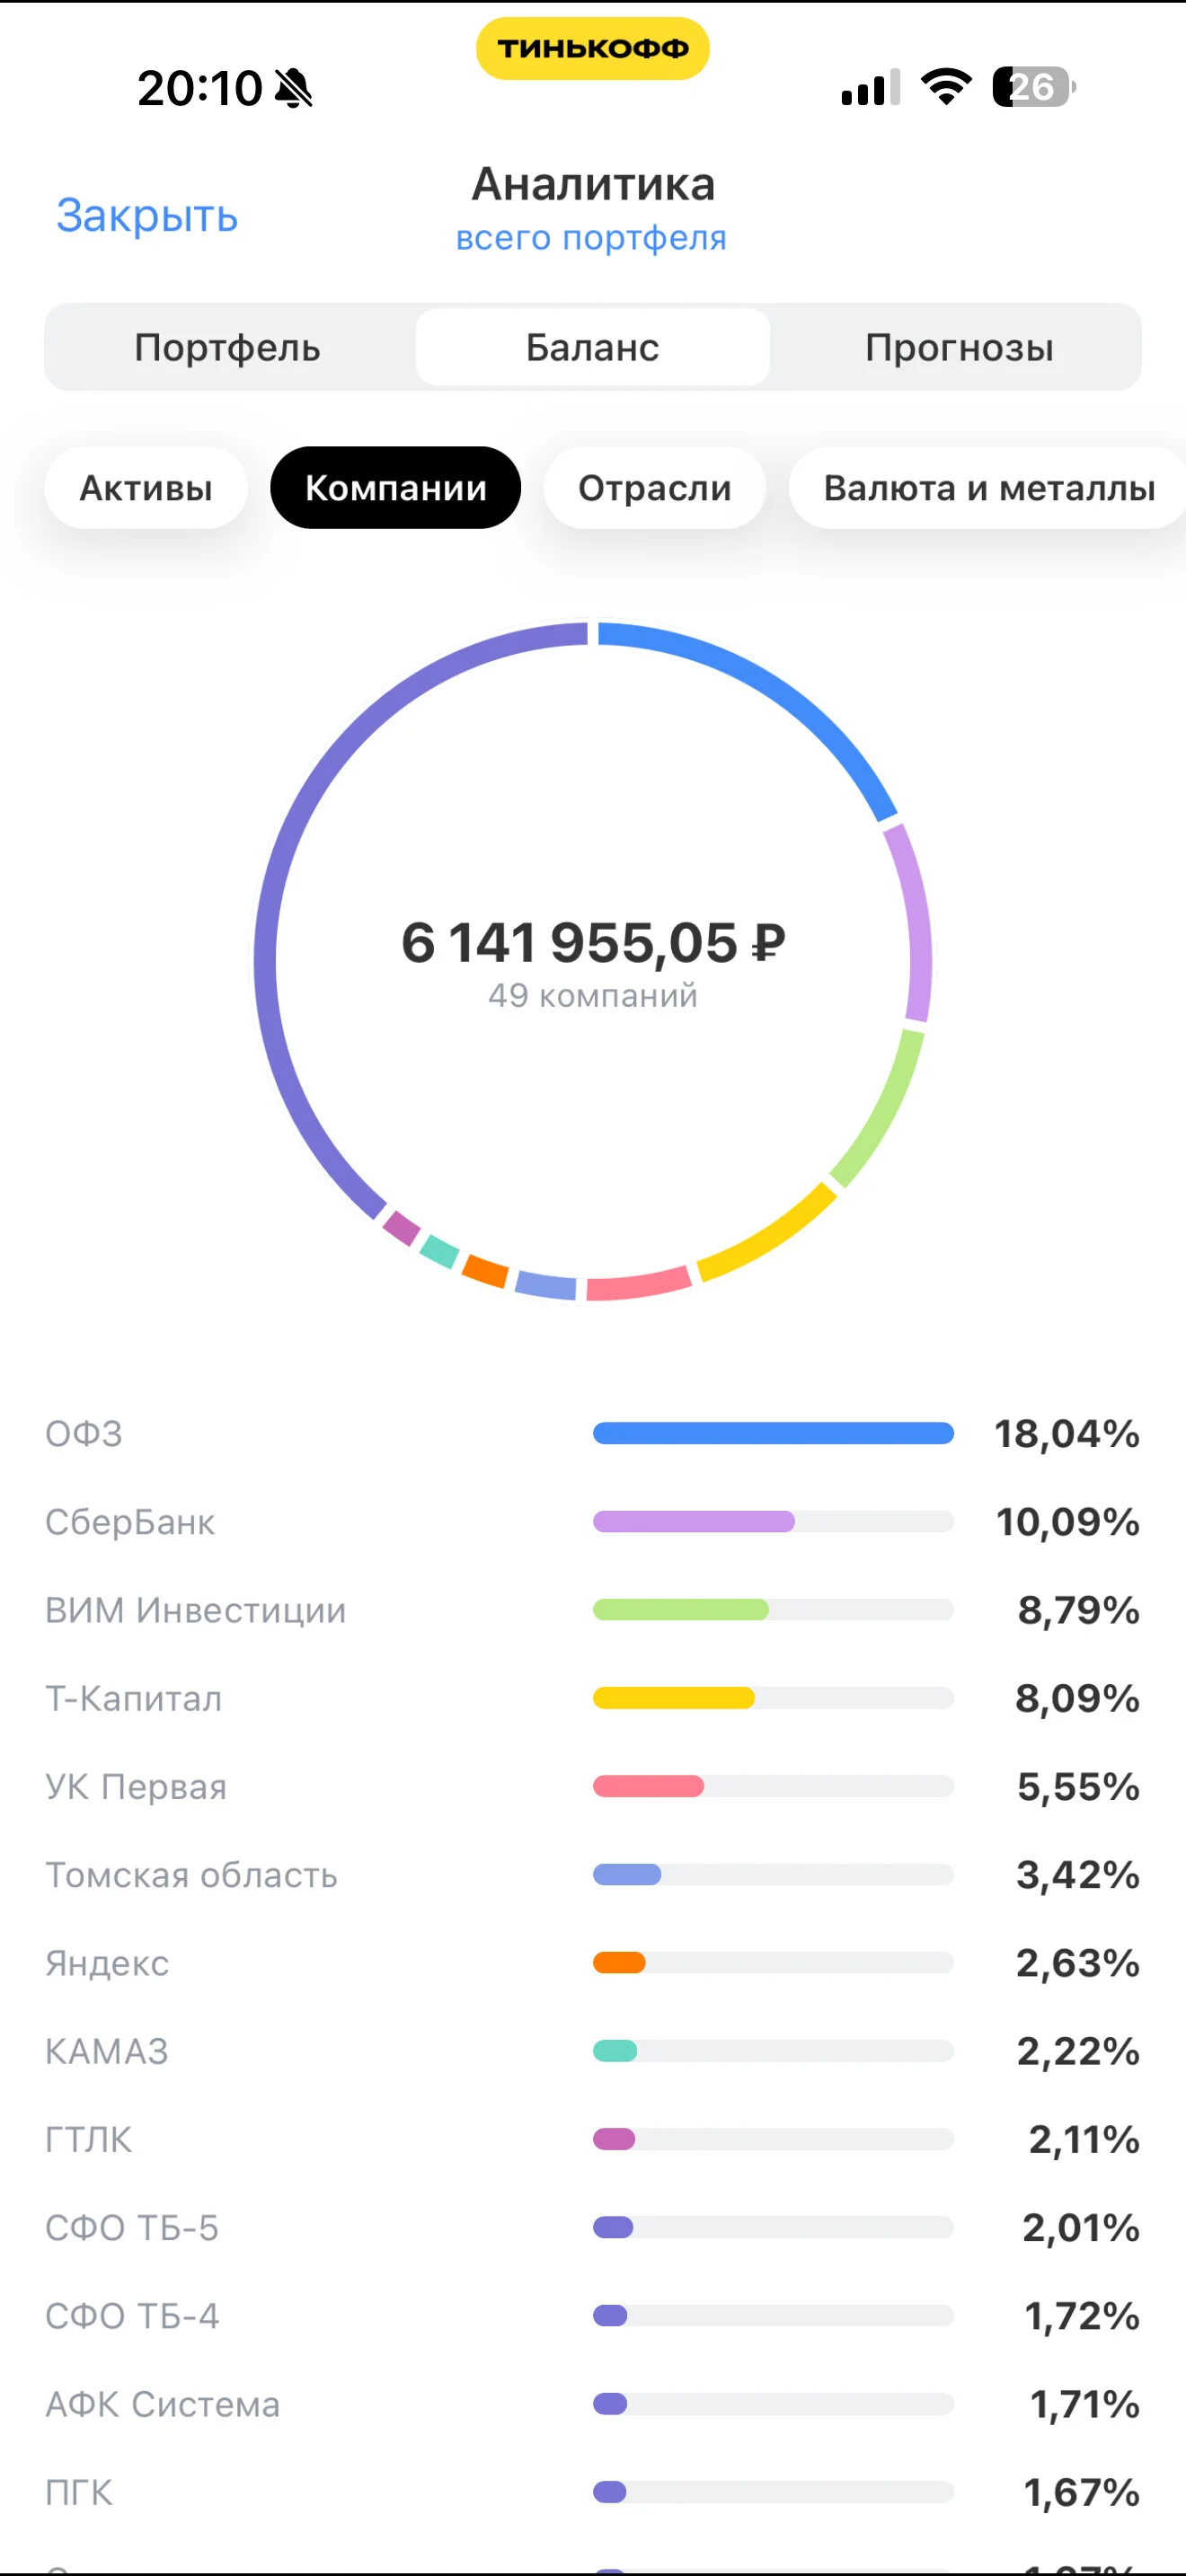1186x2576 pixels.
Task: Tap the battery indicator icon
Action: point(1034,87)
